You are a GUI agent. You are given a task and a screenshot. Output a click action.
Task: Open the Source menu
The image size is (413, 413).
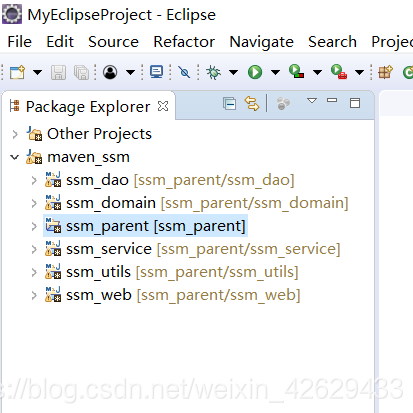[x=113, y=42]
